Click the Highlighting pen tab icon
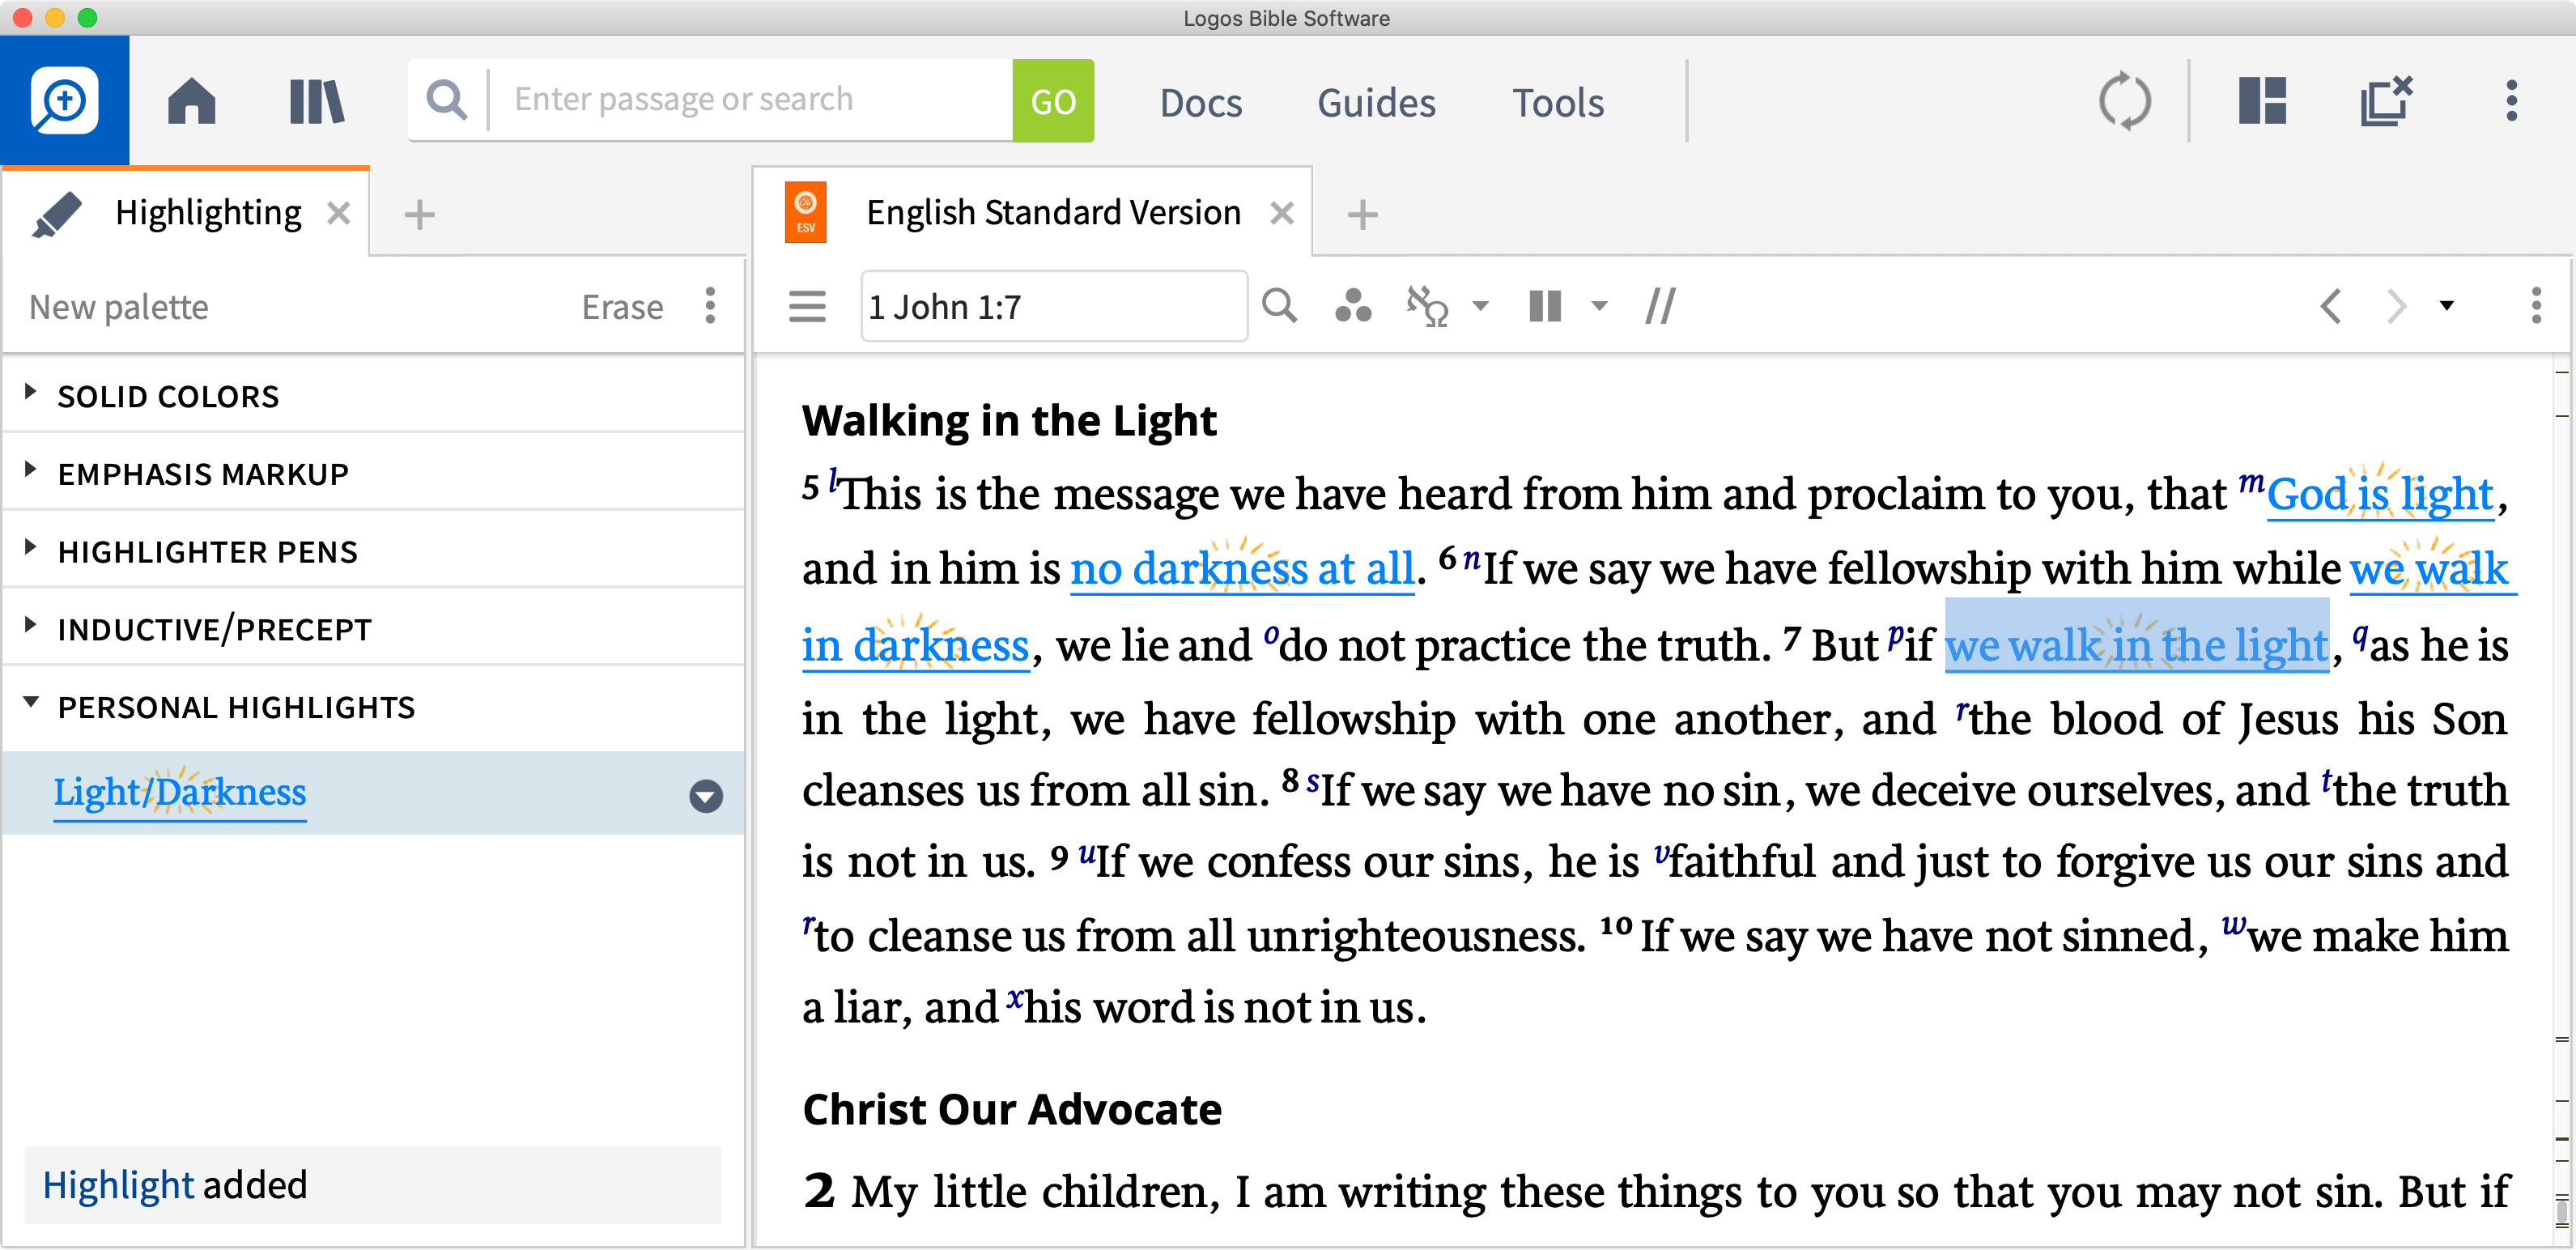This screenshot has height=1250, width=2576. click(56, 214)
